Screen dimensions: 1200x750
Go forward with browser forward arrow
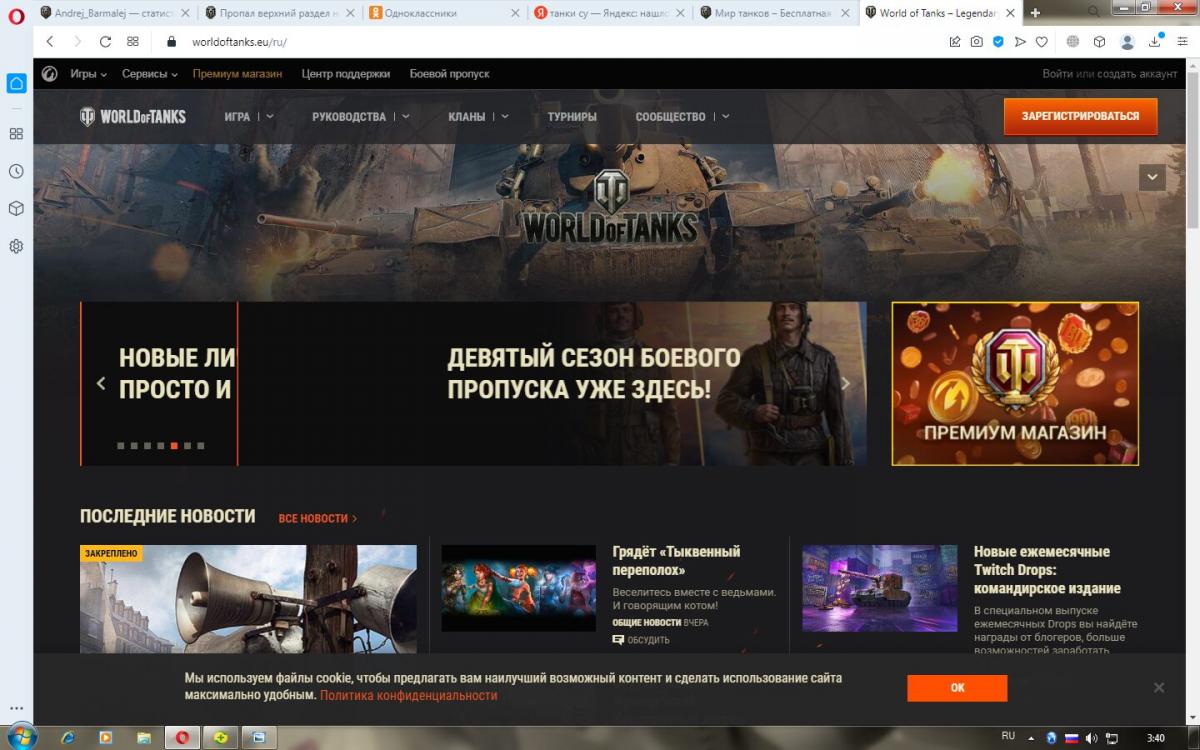point(77,42)
